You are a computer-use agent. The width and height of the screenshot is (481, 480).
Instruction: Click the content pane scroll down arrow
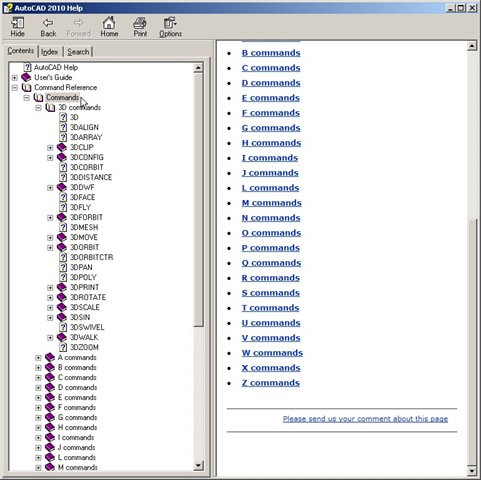[472, 470]
